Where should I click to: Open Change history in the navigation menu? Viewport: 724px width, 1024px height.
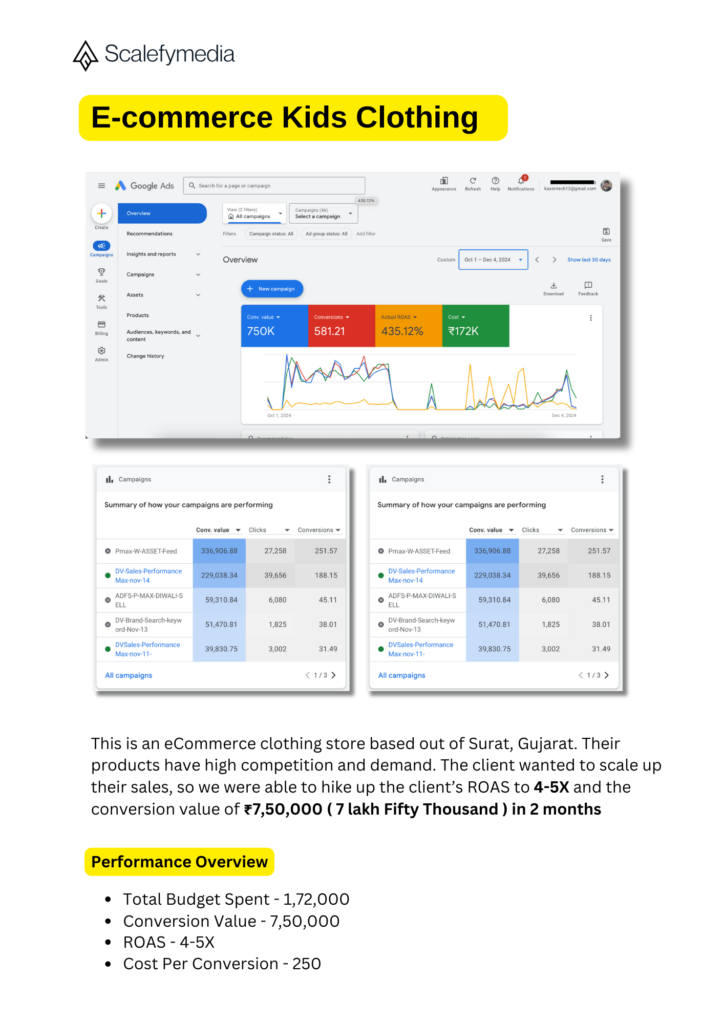click(x=146, y=356)
